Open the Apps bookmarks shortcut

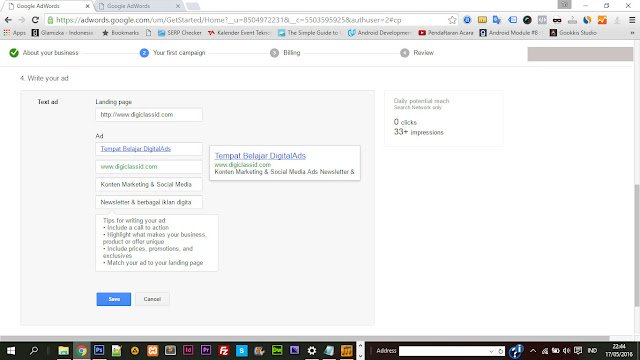tap(15, 33)
